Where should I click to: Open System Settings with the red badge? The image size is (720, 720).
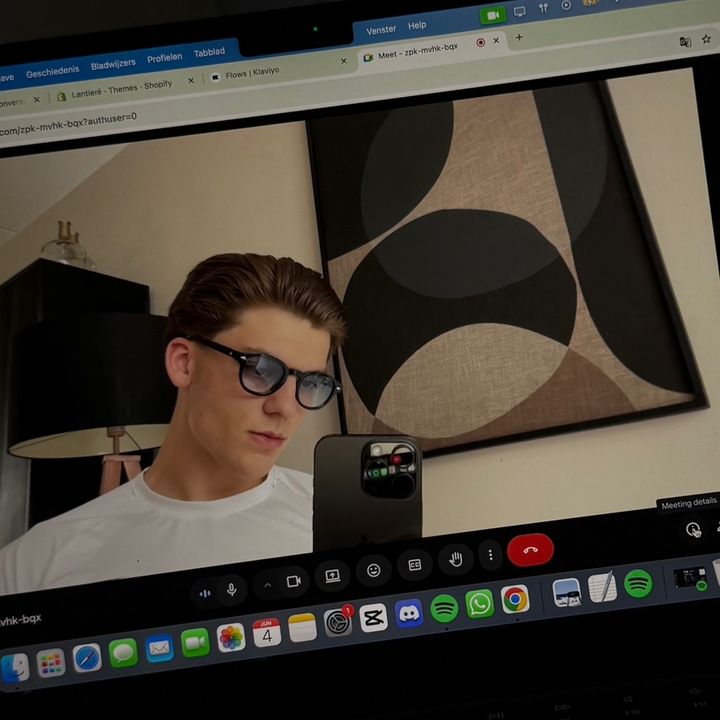(x=338, y=622)
